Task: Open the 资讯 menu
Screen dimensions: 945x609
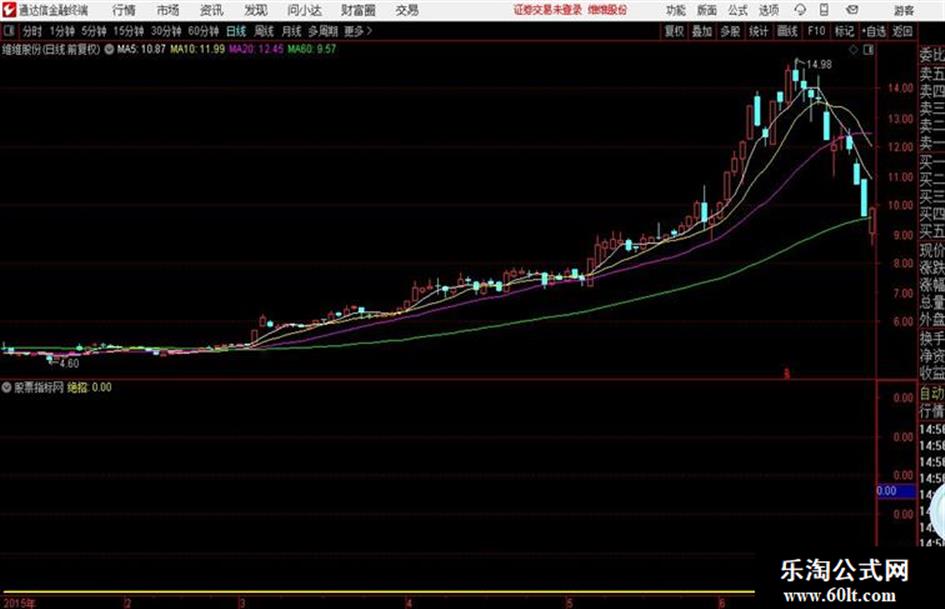Action: click(212, 10)
